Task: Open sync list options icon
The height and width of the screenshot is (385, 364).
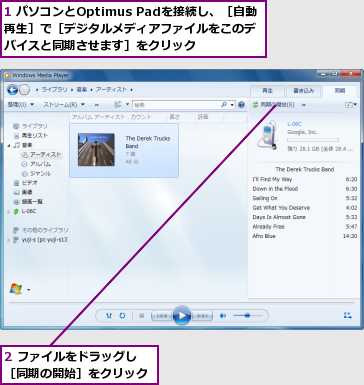Action: pos(349,105)
